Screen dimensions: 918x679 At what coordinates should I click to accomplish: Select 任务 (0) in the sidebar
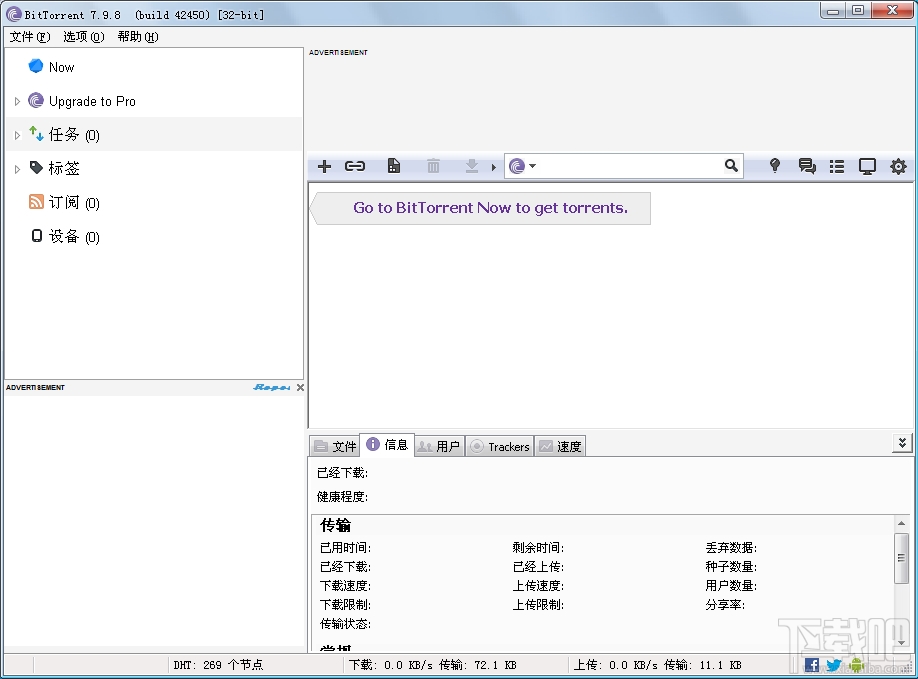pos(153,135)
